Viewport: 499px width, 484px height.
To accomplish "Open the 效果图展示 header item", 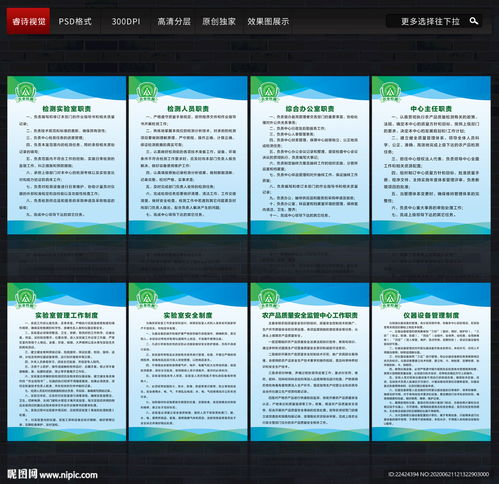I will pos(268,22).
